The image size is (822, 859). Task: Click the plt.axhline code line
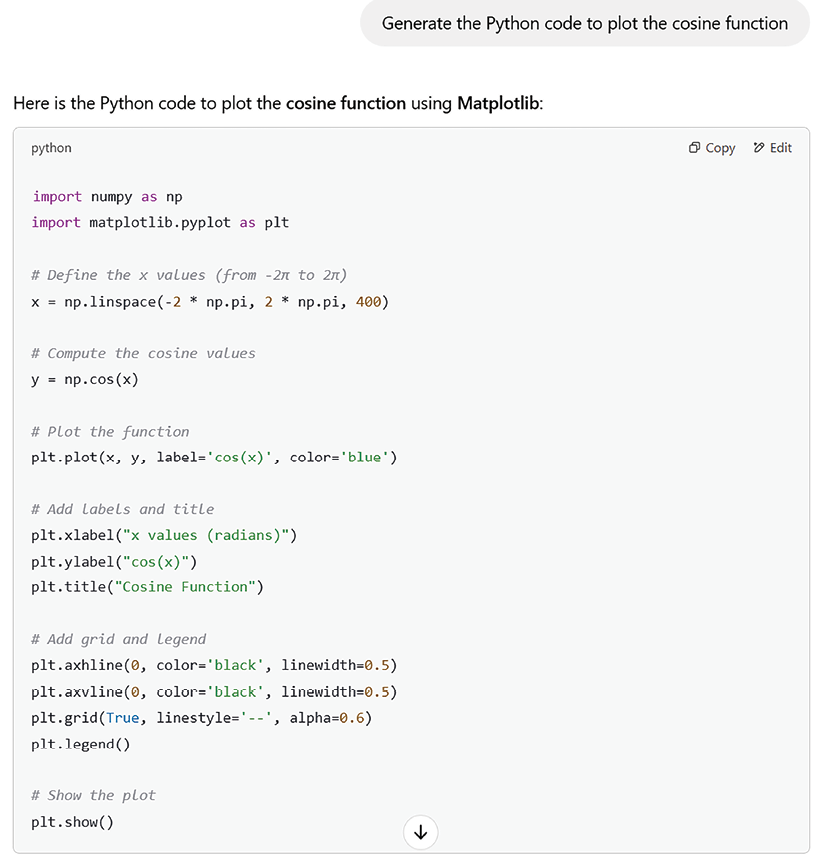coord(214,665)
